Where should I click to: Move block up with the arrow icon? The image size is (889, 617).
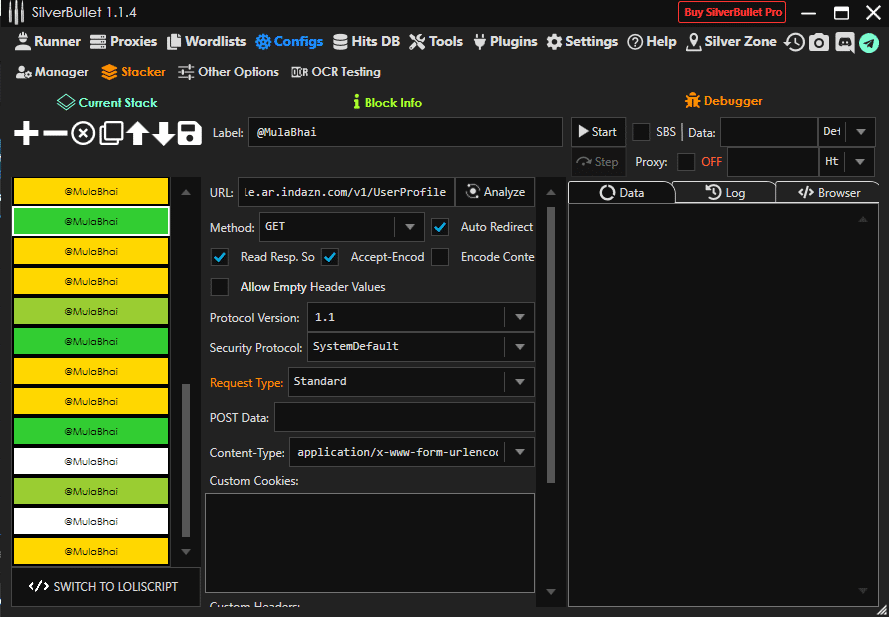click(137, 134)
